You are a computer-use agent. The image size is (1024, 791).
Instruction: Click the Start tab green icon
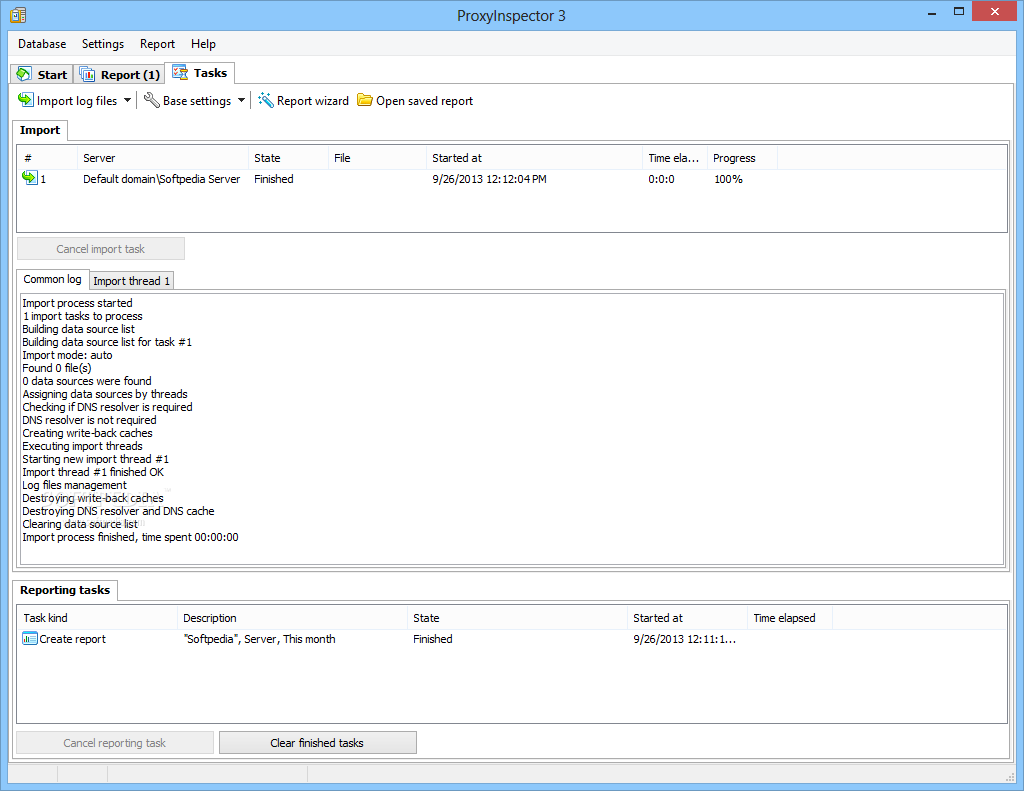coord(24,74)
